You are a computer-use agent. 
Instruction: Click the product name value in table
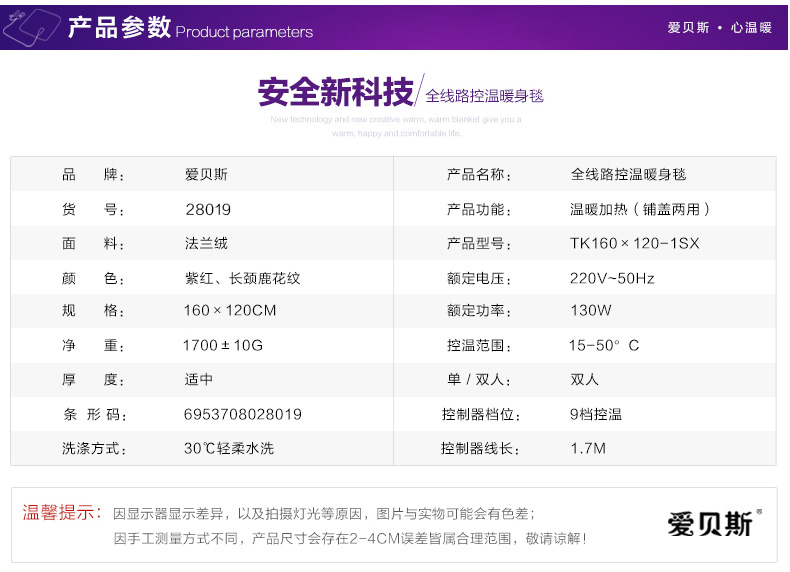click(628, 174)
